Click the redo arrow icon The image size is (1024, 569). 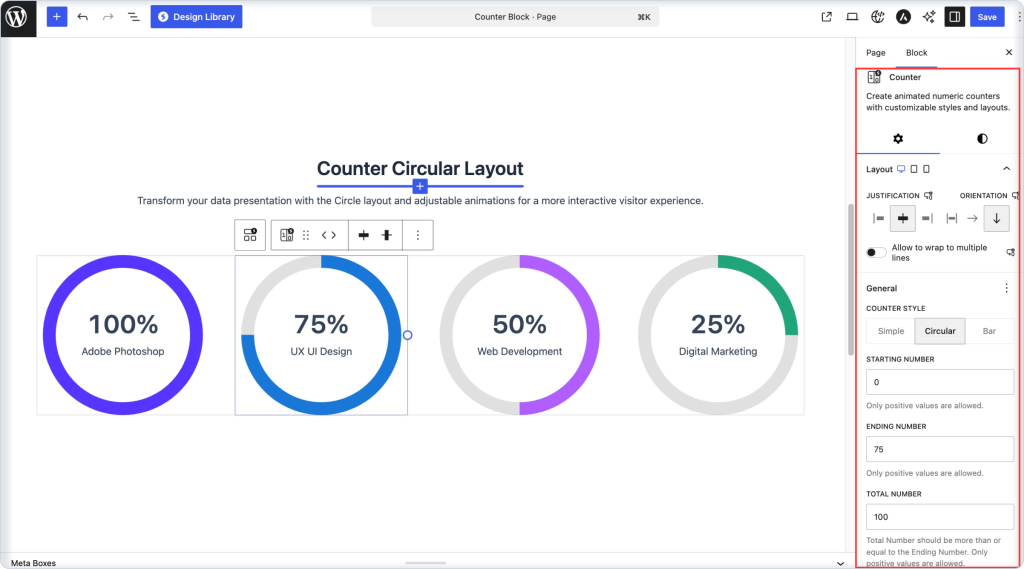point(108,17)
